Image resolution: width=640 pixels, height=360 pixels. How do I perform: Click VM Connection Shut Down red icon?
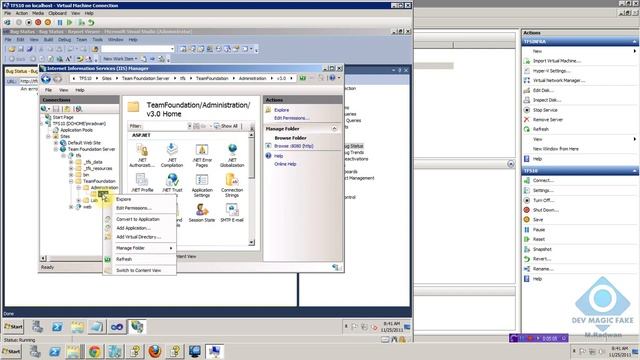coord(38,22)
